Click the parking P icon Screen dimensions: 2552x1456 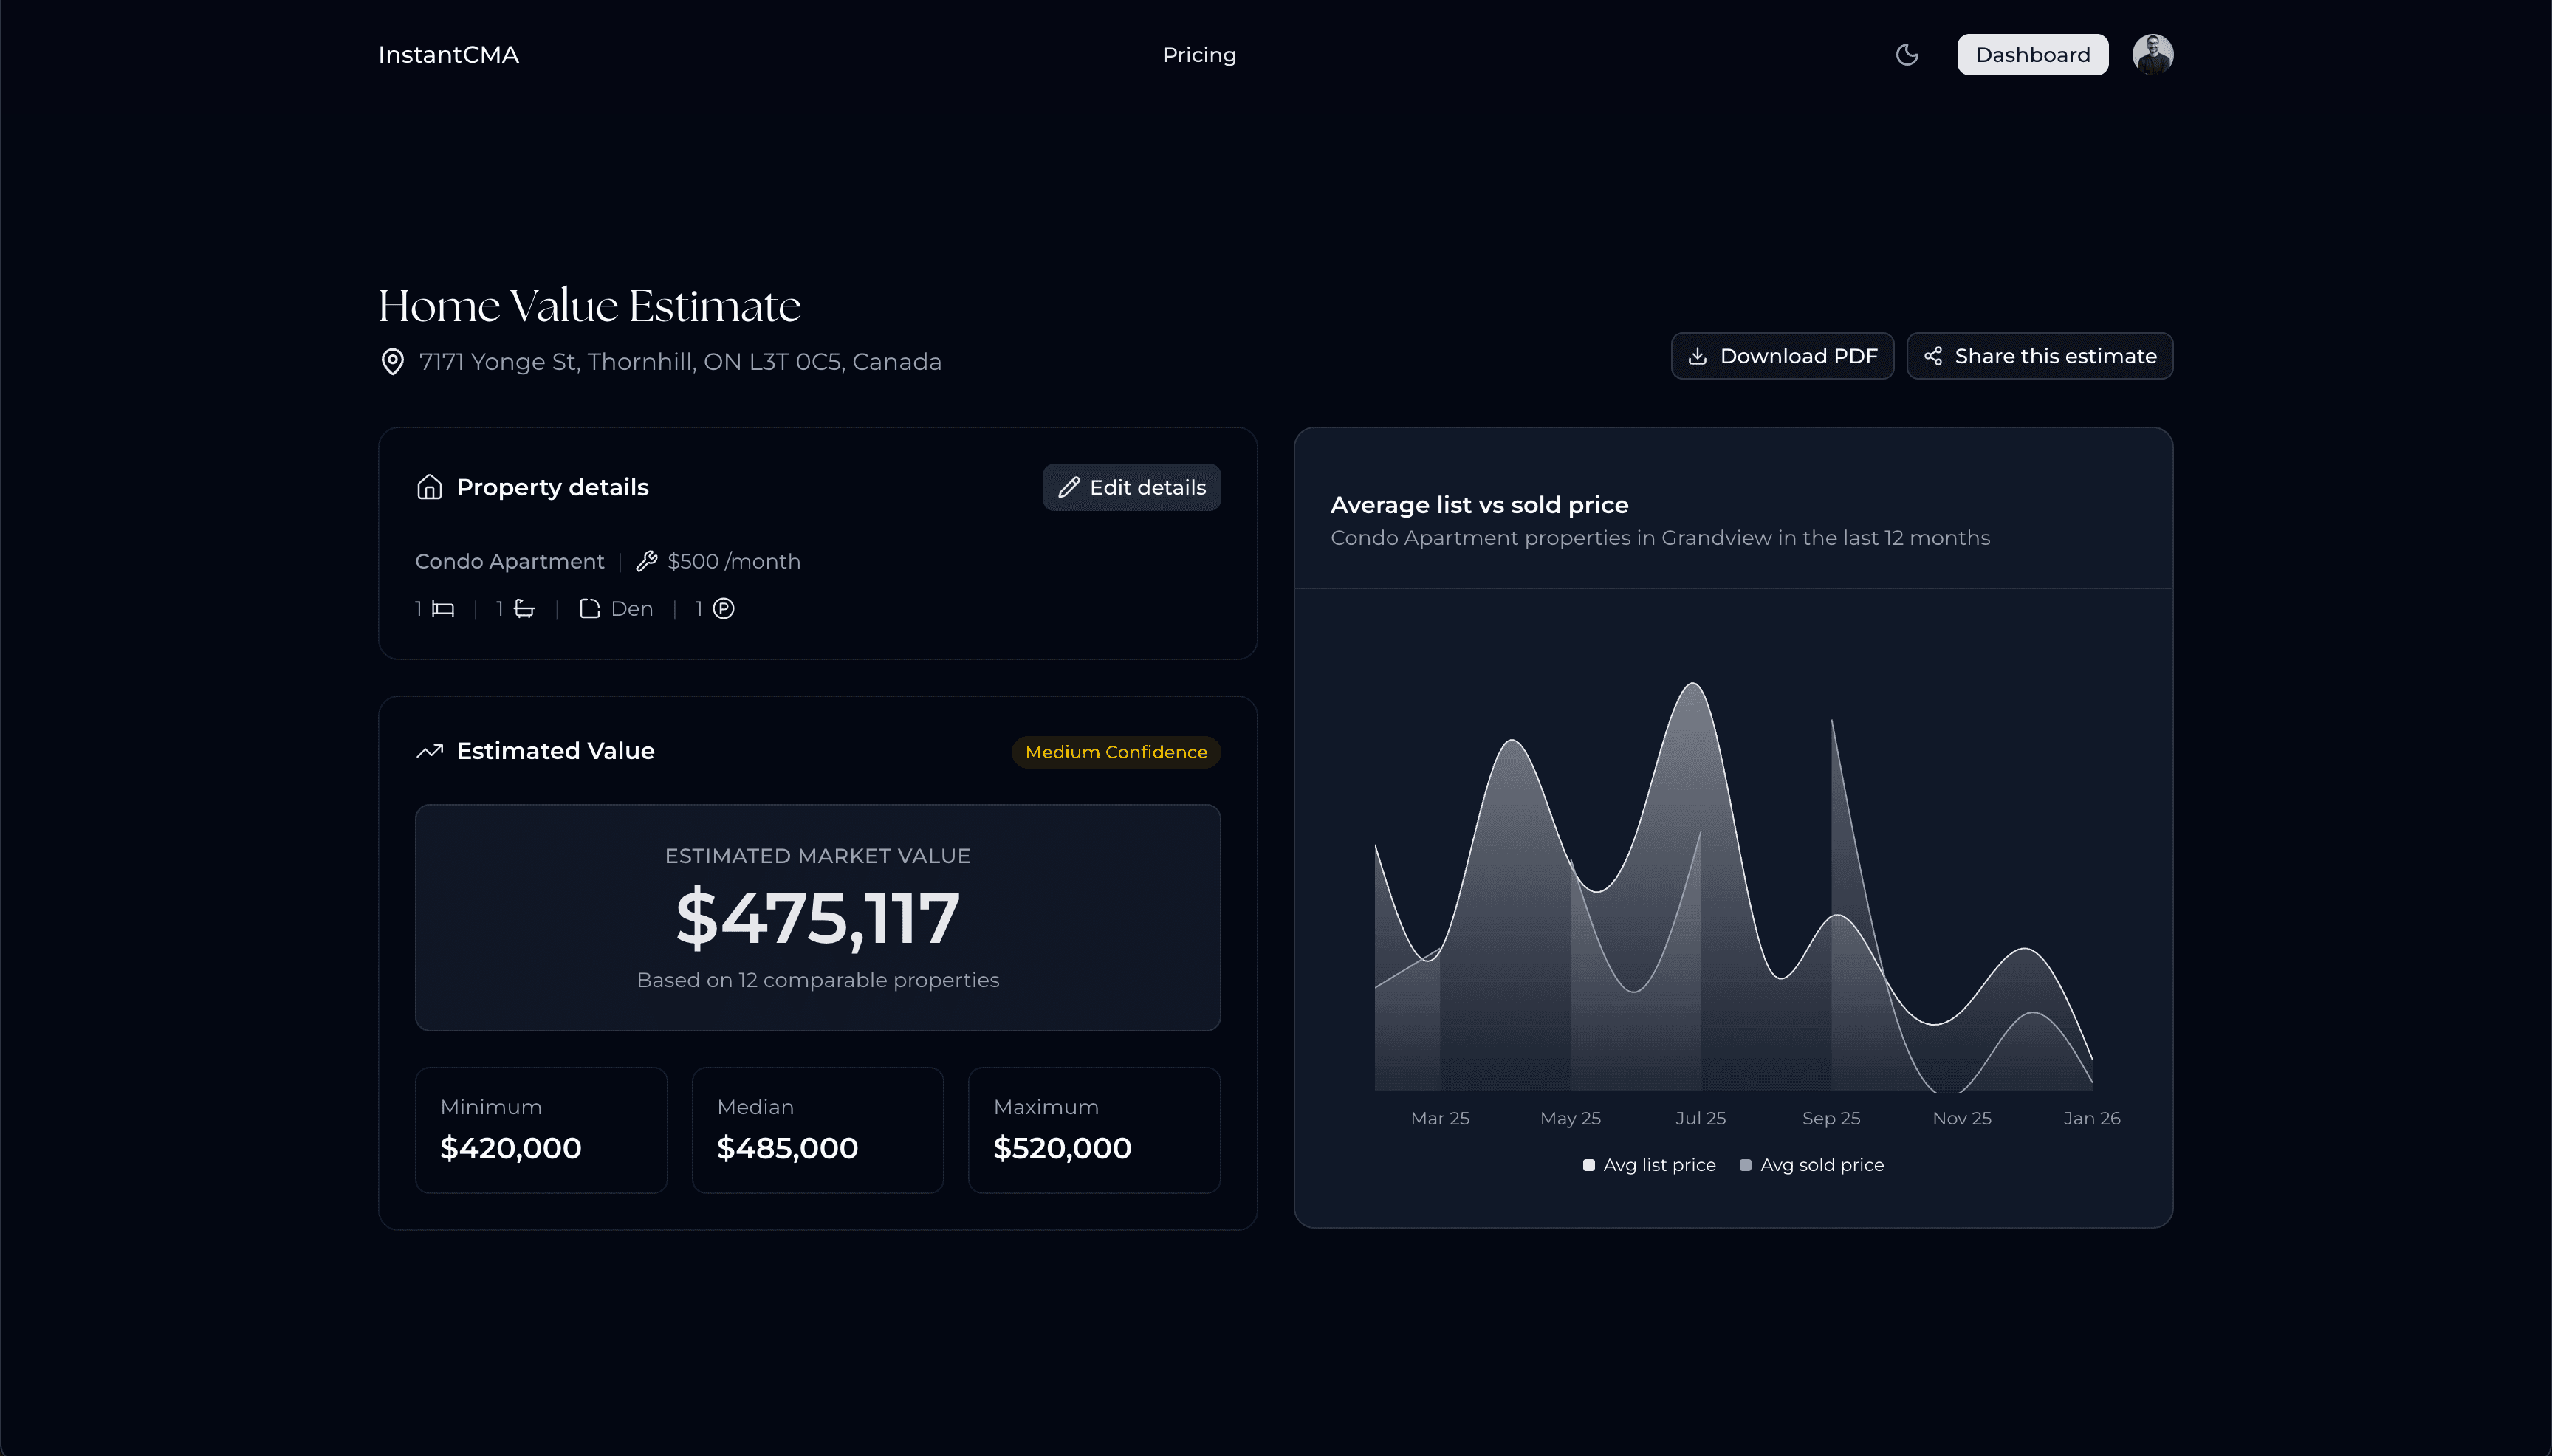pyautogui.click(x=724, y=609)
